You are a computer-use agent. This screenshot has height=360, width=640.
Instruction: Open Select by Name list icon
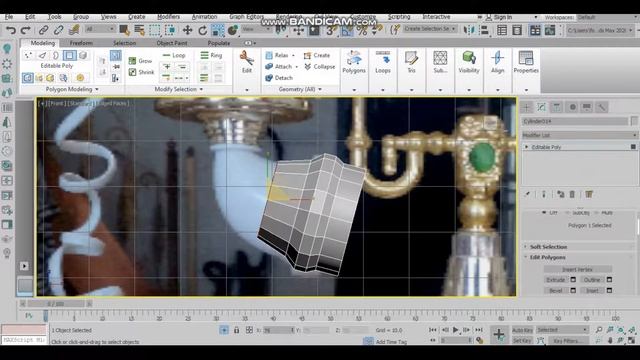coord(140,30)
